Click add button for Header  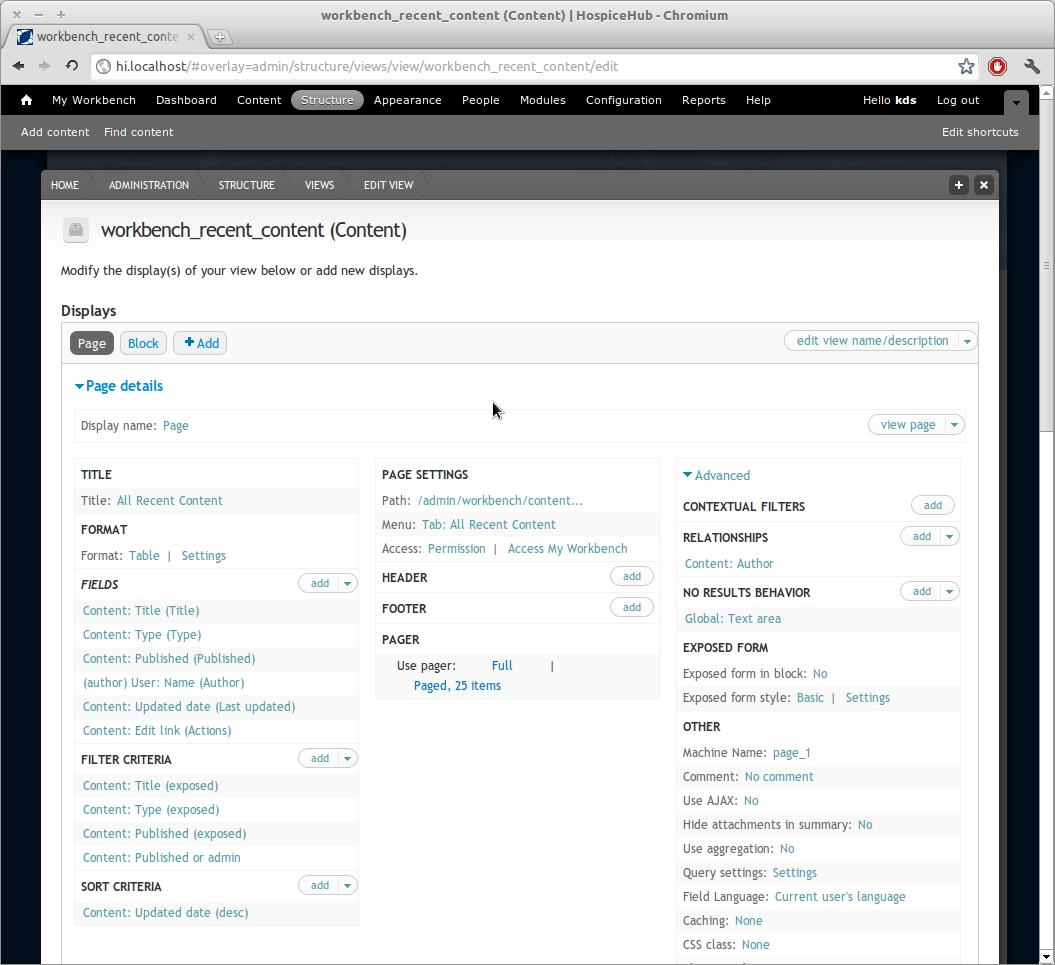tap(632, 576)
